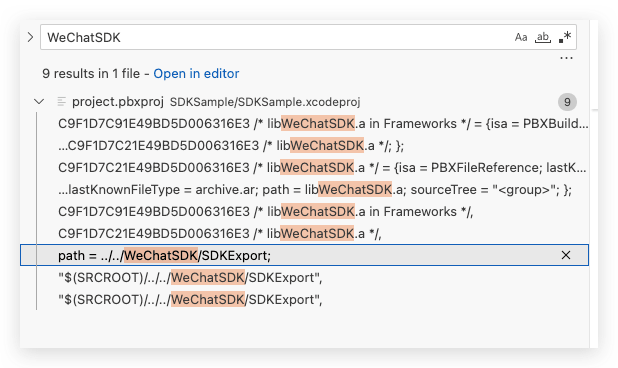Collapse the project.pbxproj results group

click(39, 102)
